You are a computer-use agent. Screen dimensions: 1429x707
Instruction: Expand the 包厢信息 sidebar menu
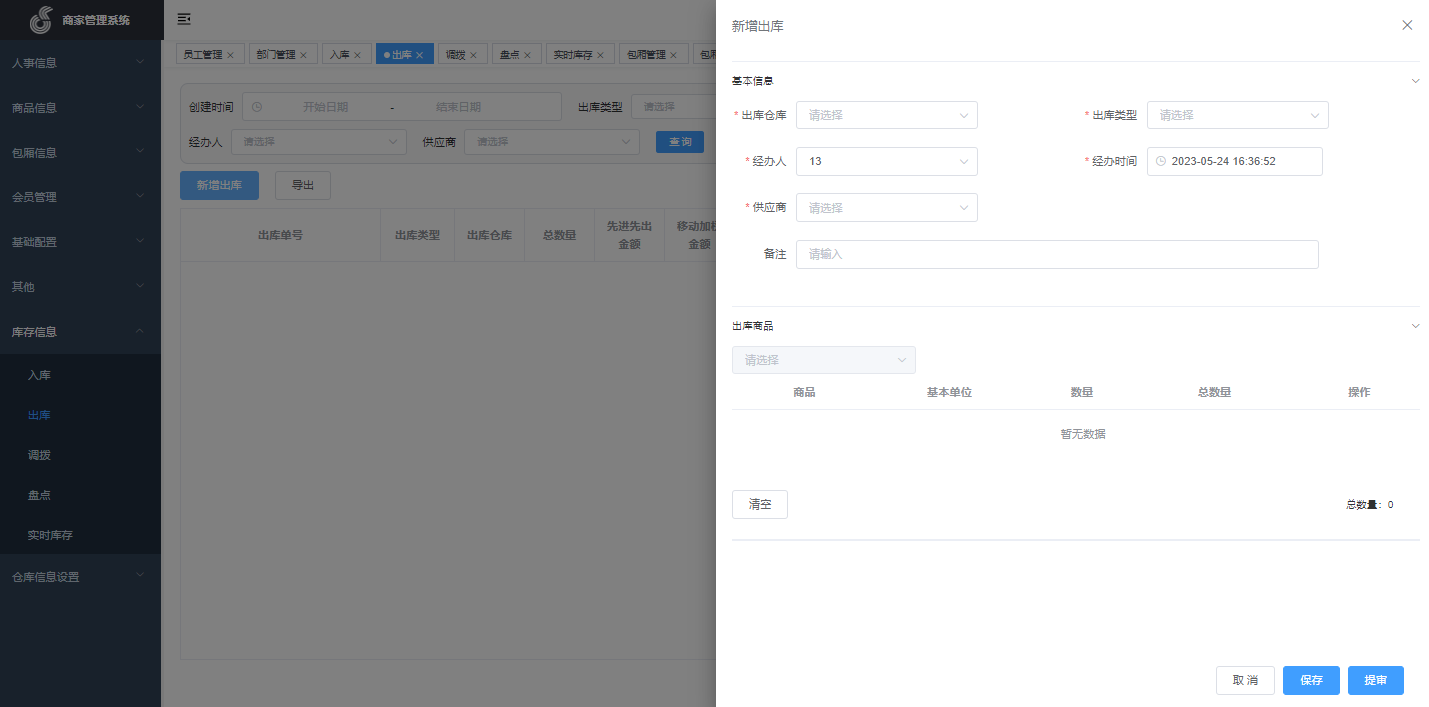coord(80,153)
